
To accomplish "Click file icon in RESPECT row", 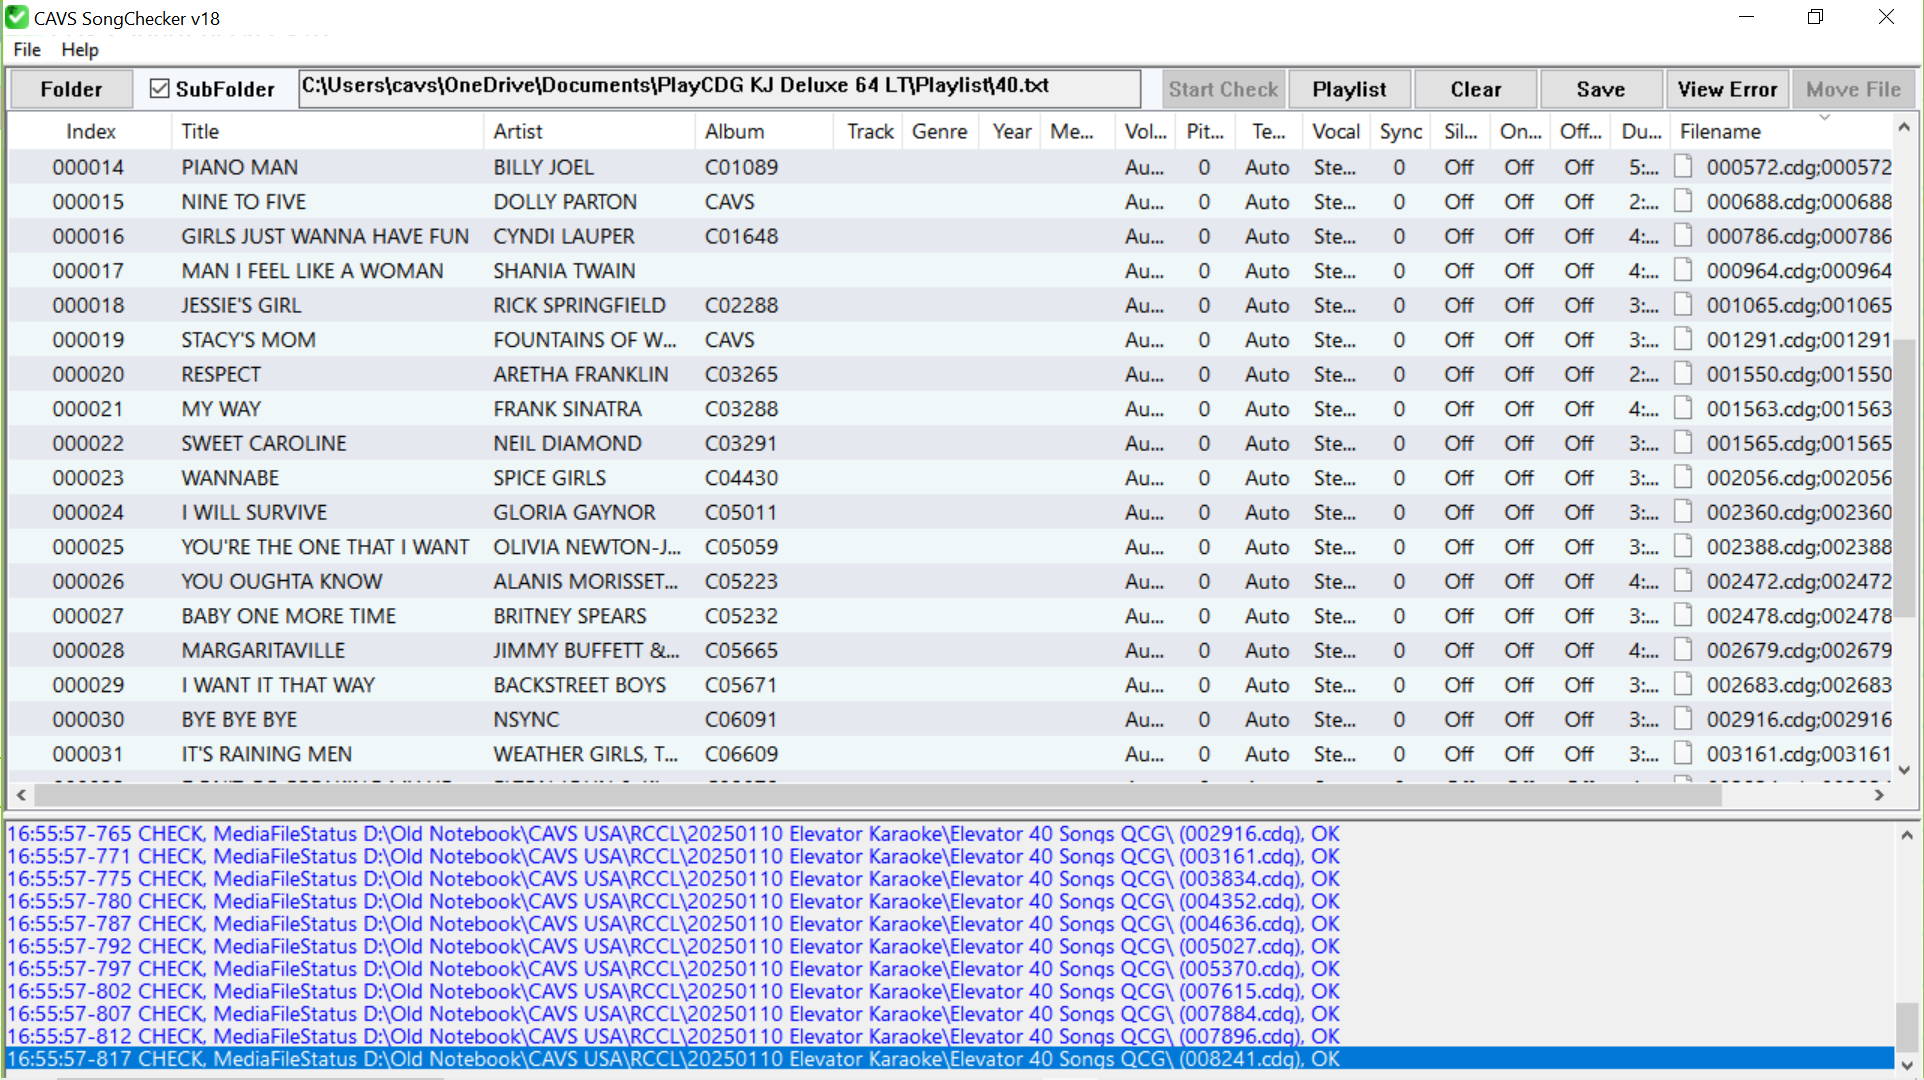I will [x=1683, y=374].
